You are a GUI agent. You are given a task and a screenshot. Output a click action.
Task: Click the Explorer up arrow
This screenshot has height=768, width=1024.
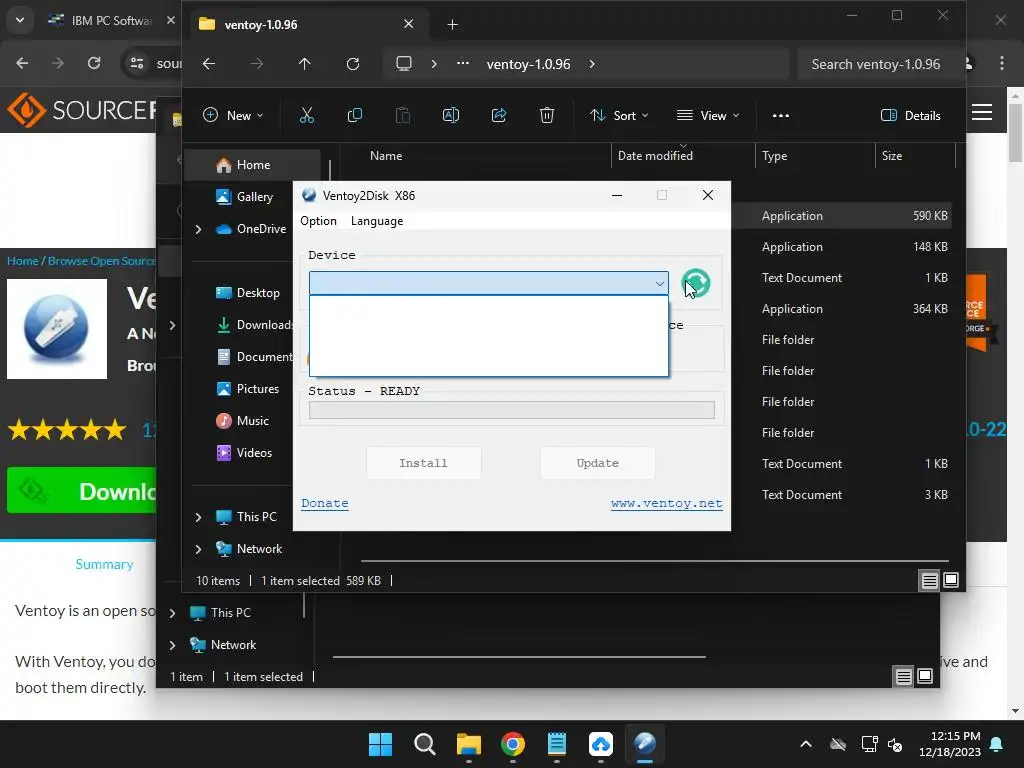pyautogui.click(x=304, y=64)
